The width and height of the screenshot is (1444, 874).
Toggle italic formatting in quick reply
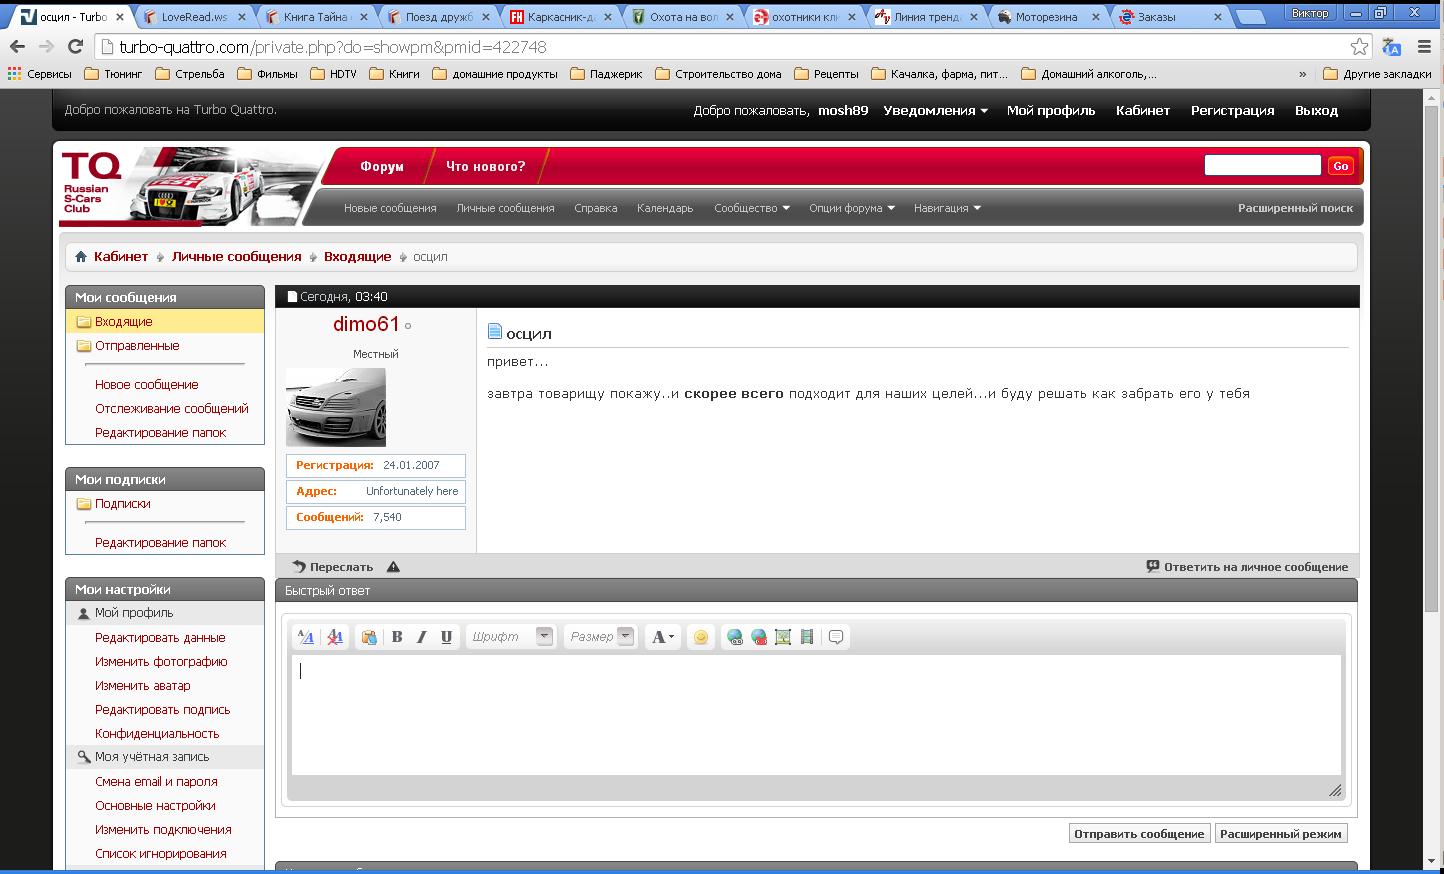point(421,637)
